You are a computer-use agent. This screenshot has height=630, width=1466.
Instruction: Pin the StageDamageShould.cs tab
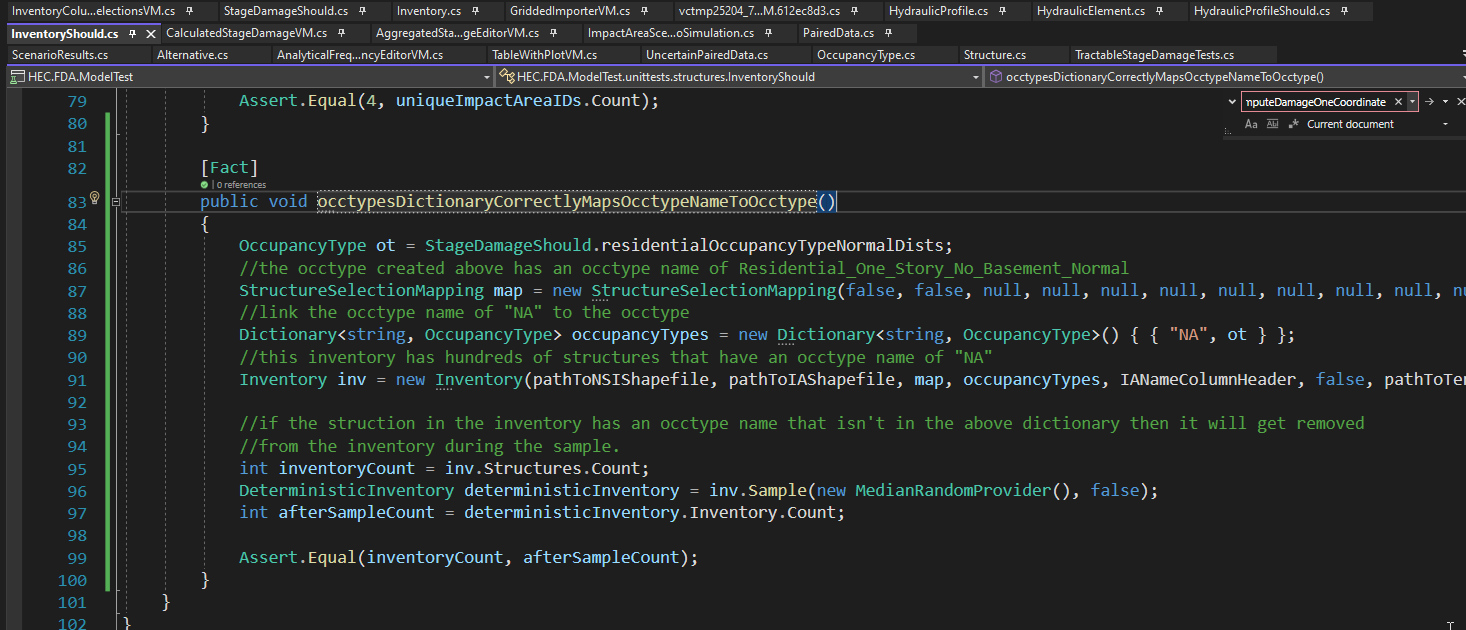pyautogui.click(x=361, y=9)
